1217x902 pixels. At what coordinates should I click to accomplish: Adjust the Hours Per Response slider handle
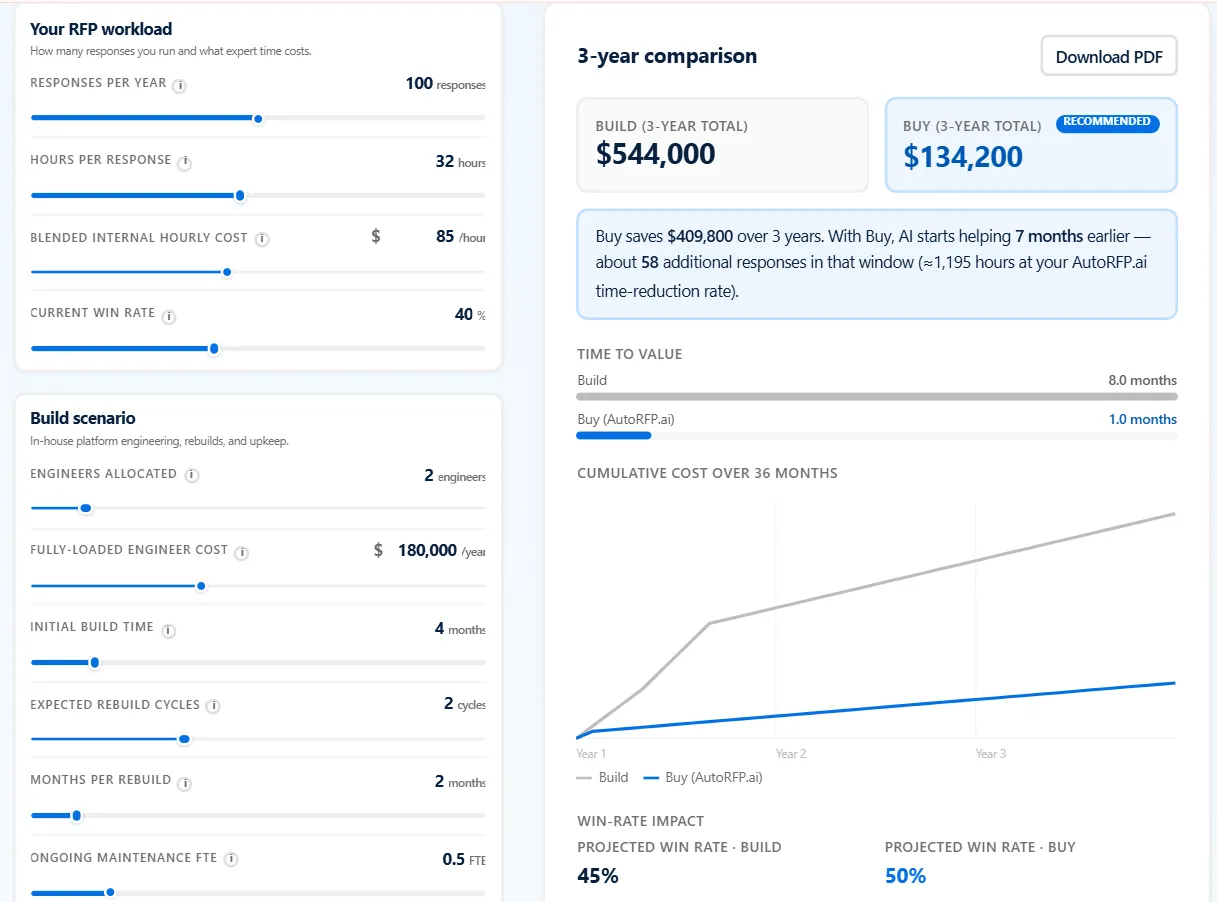(x=240, y=196)
